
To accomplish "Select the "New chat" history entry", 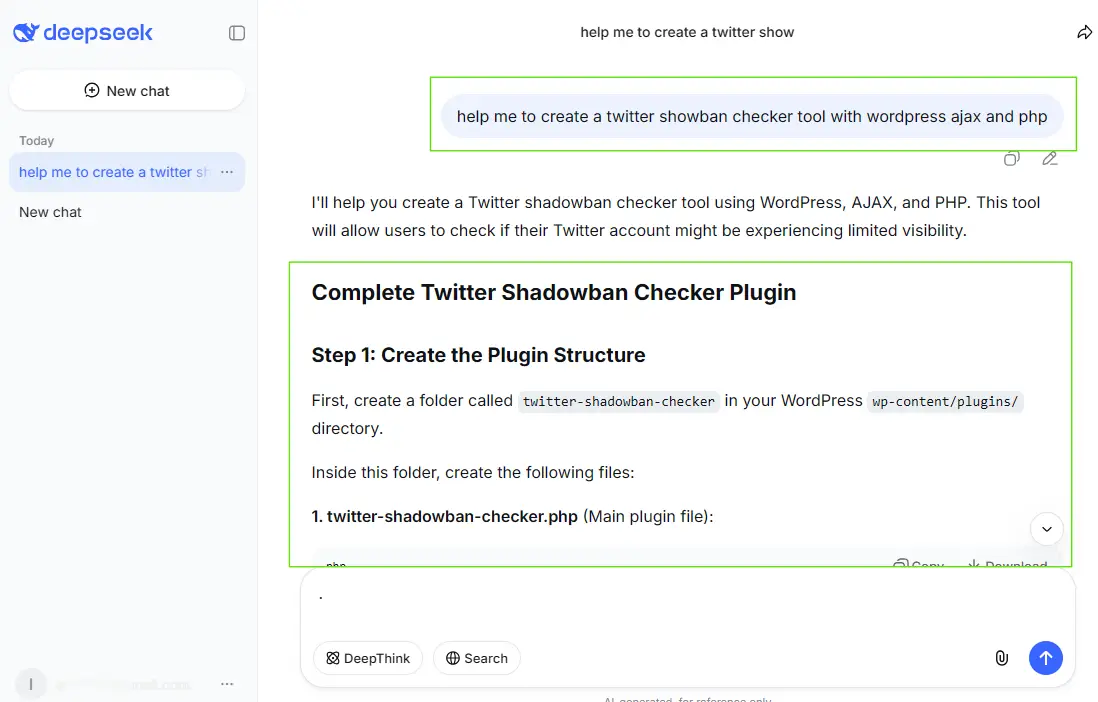I will point(51,212).
